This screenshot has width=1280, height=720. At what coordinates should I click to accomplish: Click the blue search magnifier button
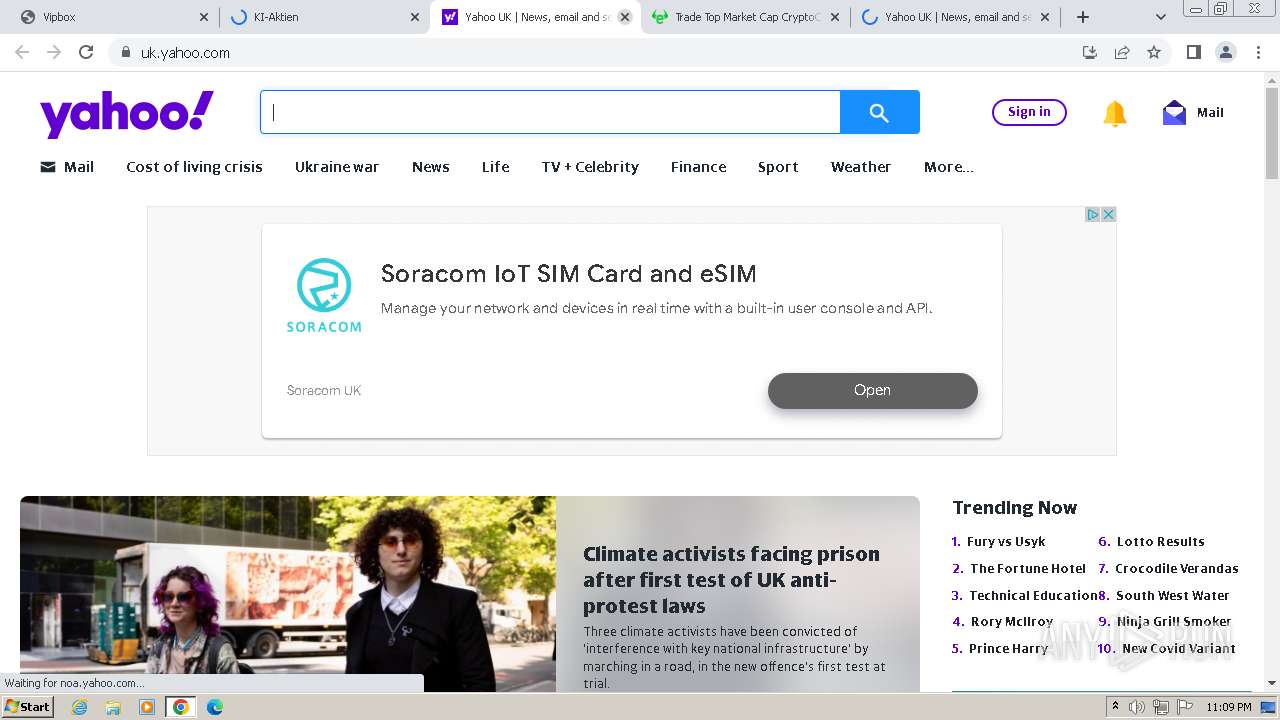[x=879, y=112]
